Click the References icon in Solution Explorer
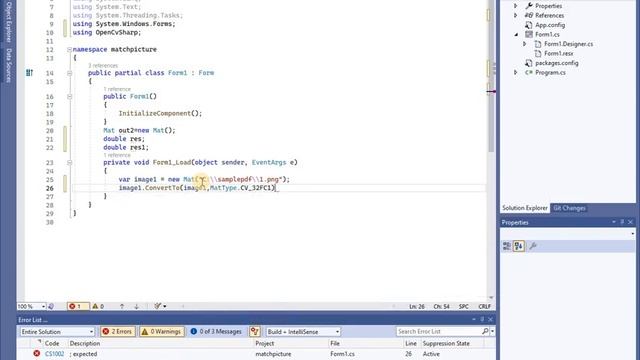The height and width of the screenshot is (360, 640). click(529, 16)
